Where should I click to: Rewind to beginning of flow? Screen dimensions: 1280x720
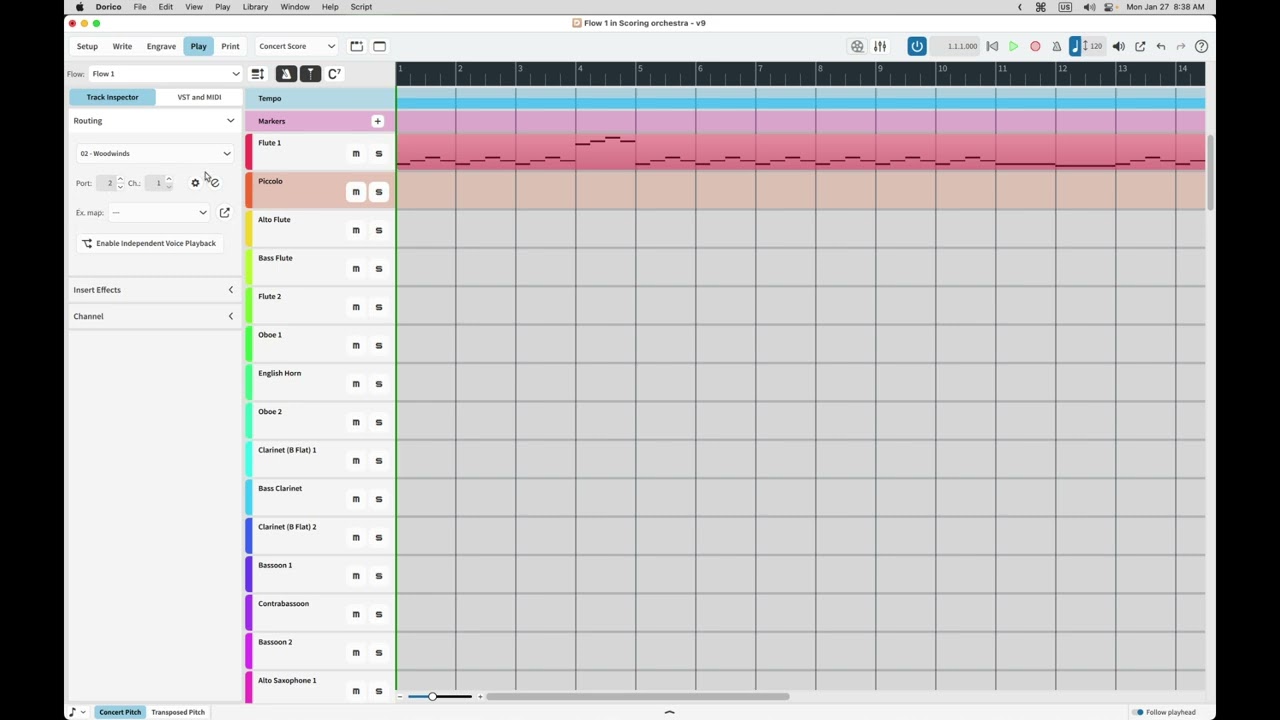(992, 46)
